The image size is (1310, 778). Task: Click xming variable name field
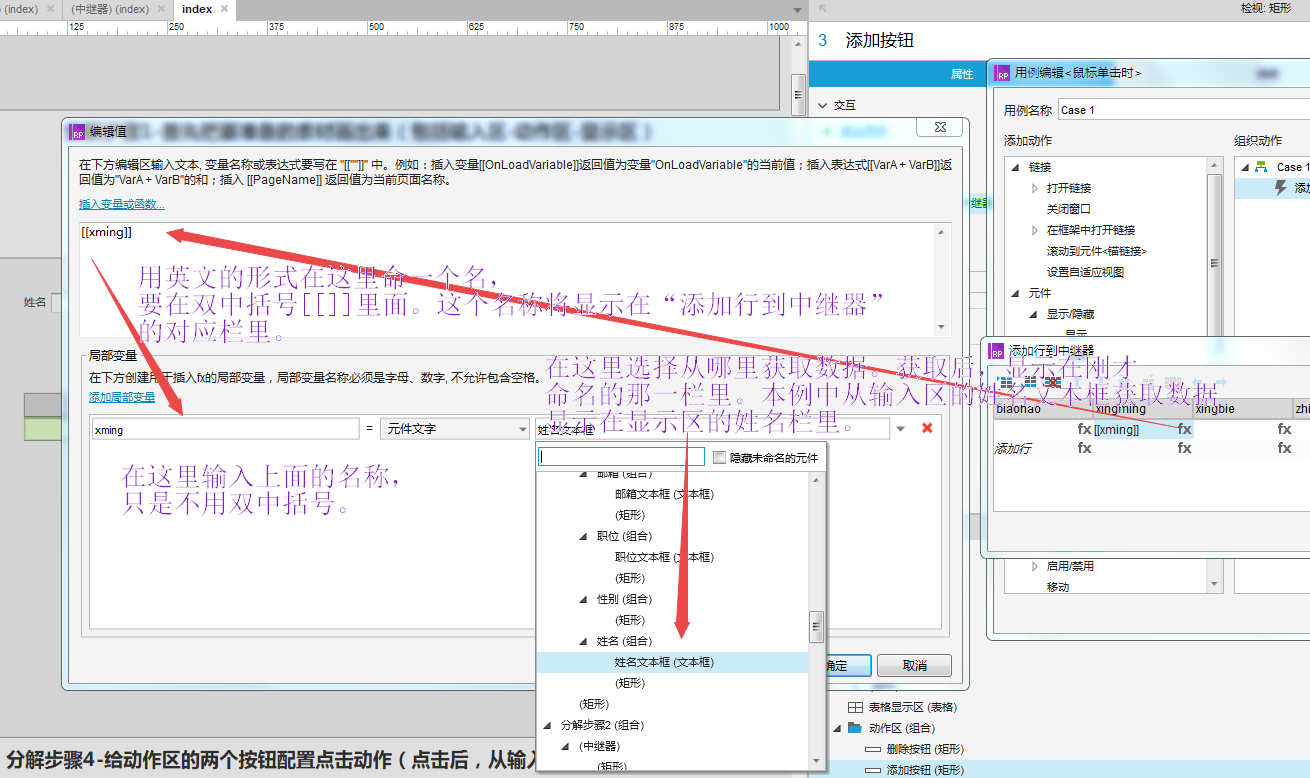[x=224, y=429]
